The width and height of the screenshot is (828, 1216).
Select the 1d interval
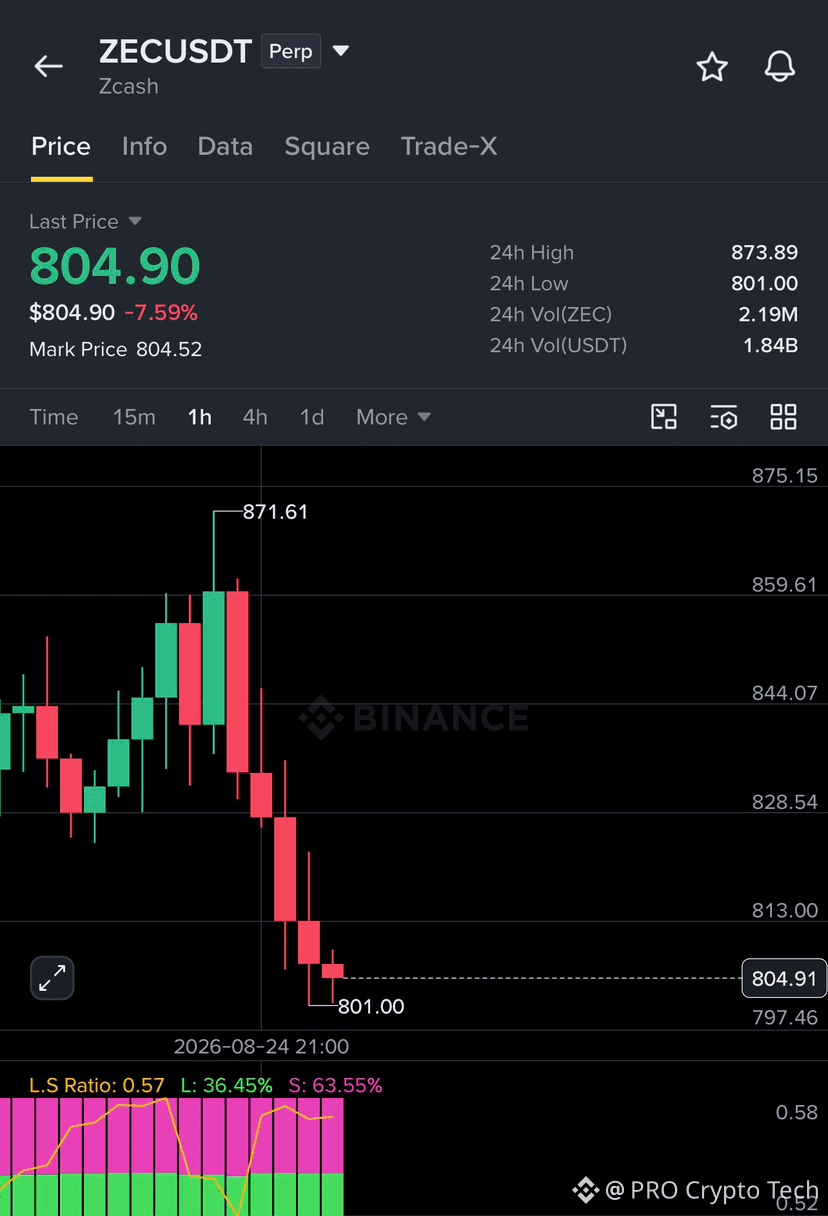click(312, 417)
